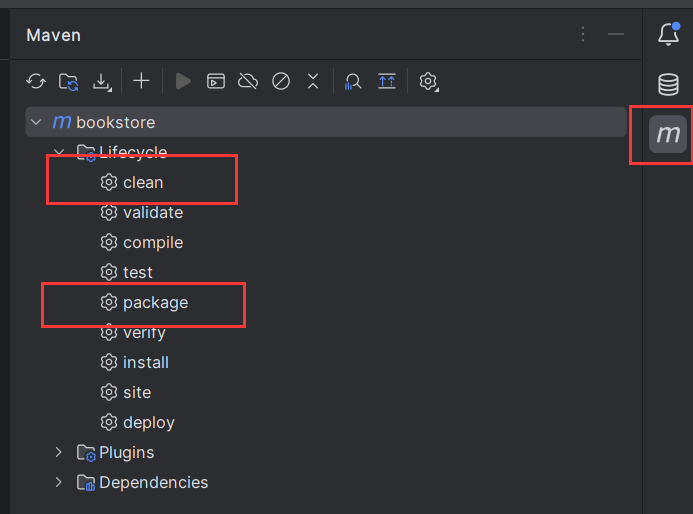693x514 pixels.
Task: Toggle Maven offline mode
Action: 248,81
